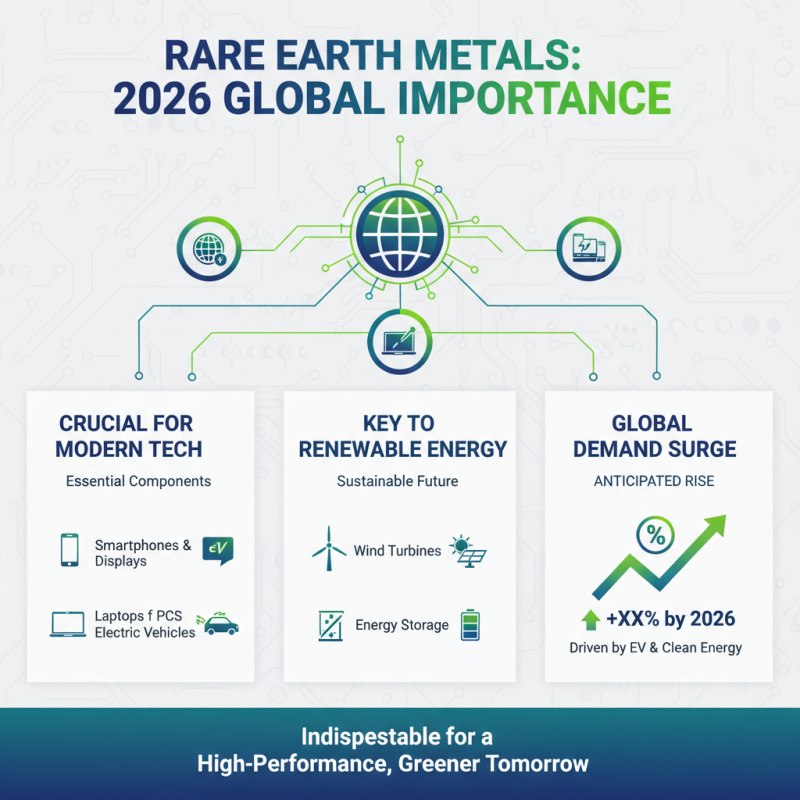The width and height of the screenshot is (800, 800).
Task: Click the Sustainable Future subtitle
Action: pyautogui.click(x=397, y=481)
